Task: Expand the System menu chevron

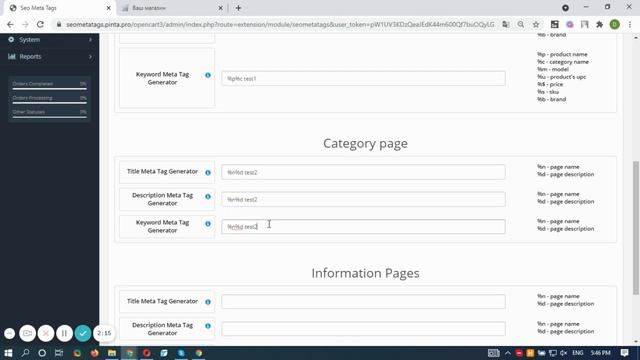Action: (90, 40)
